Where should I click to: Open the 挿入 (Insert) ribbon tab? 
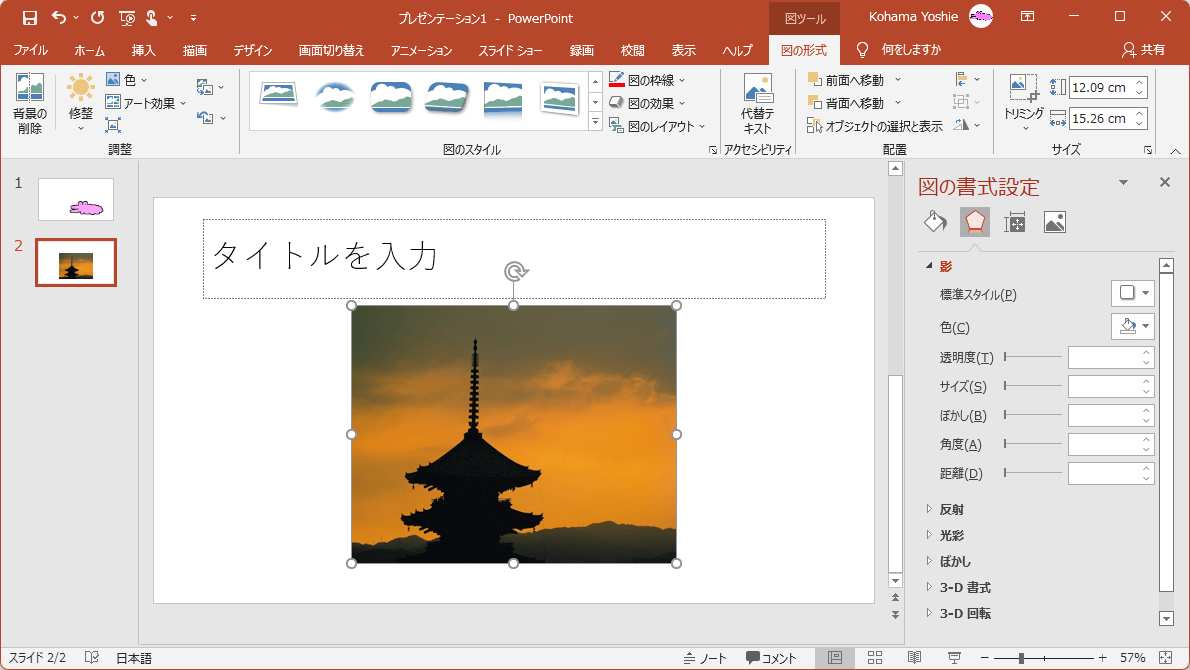coord(143,50)
